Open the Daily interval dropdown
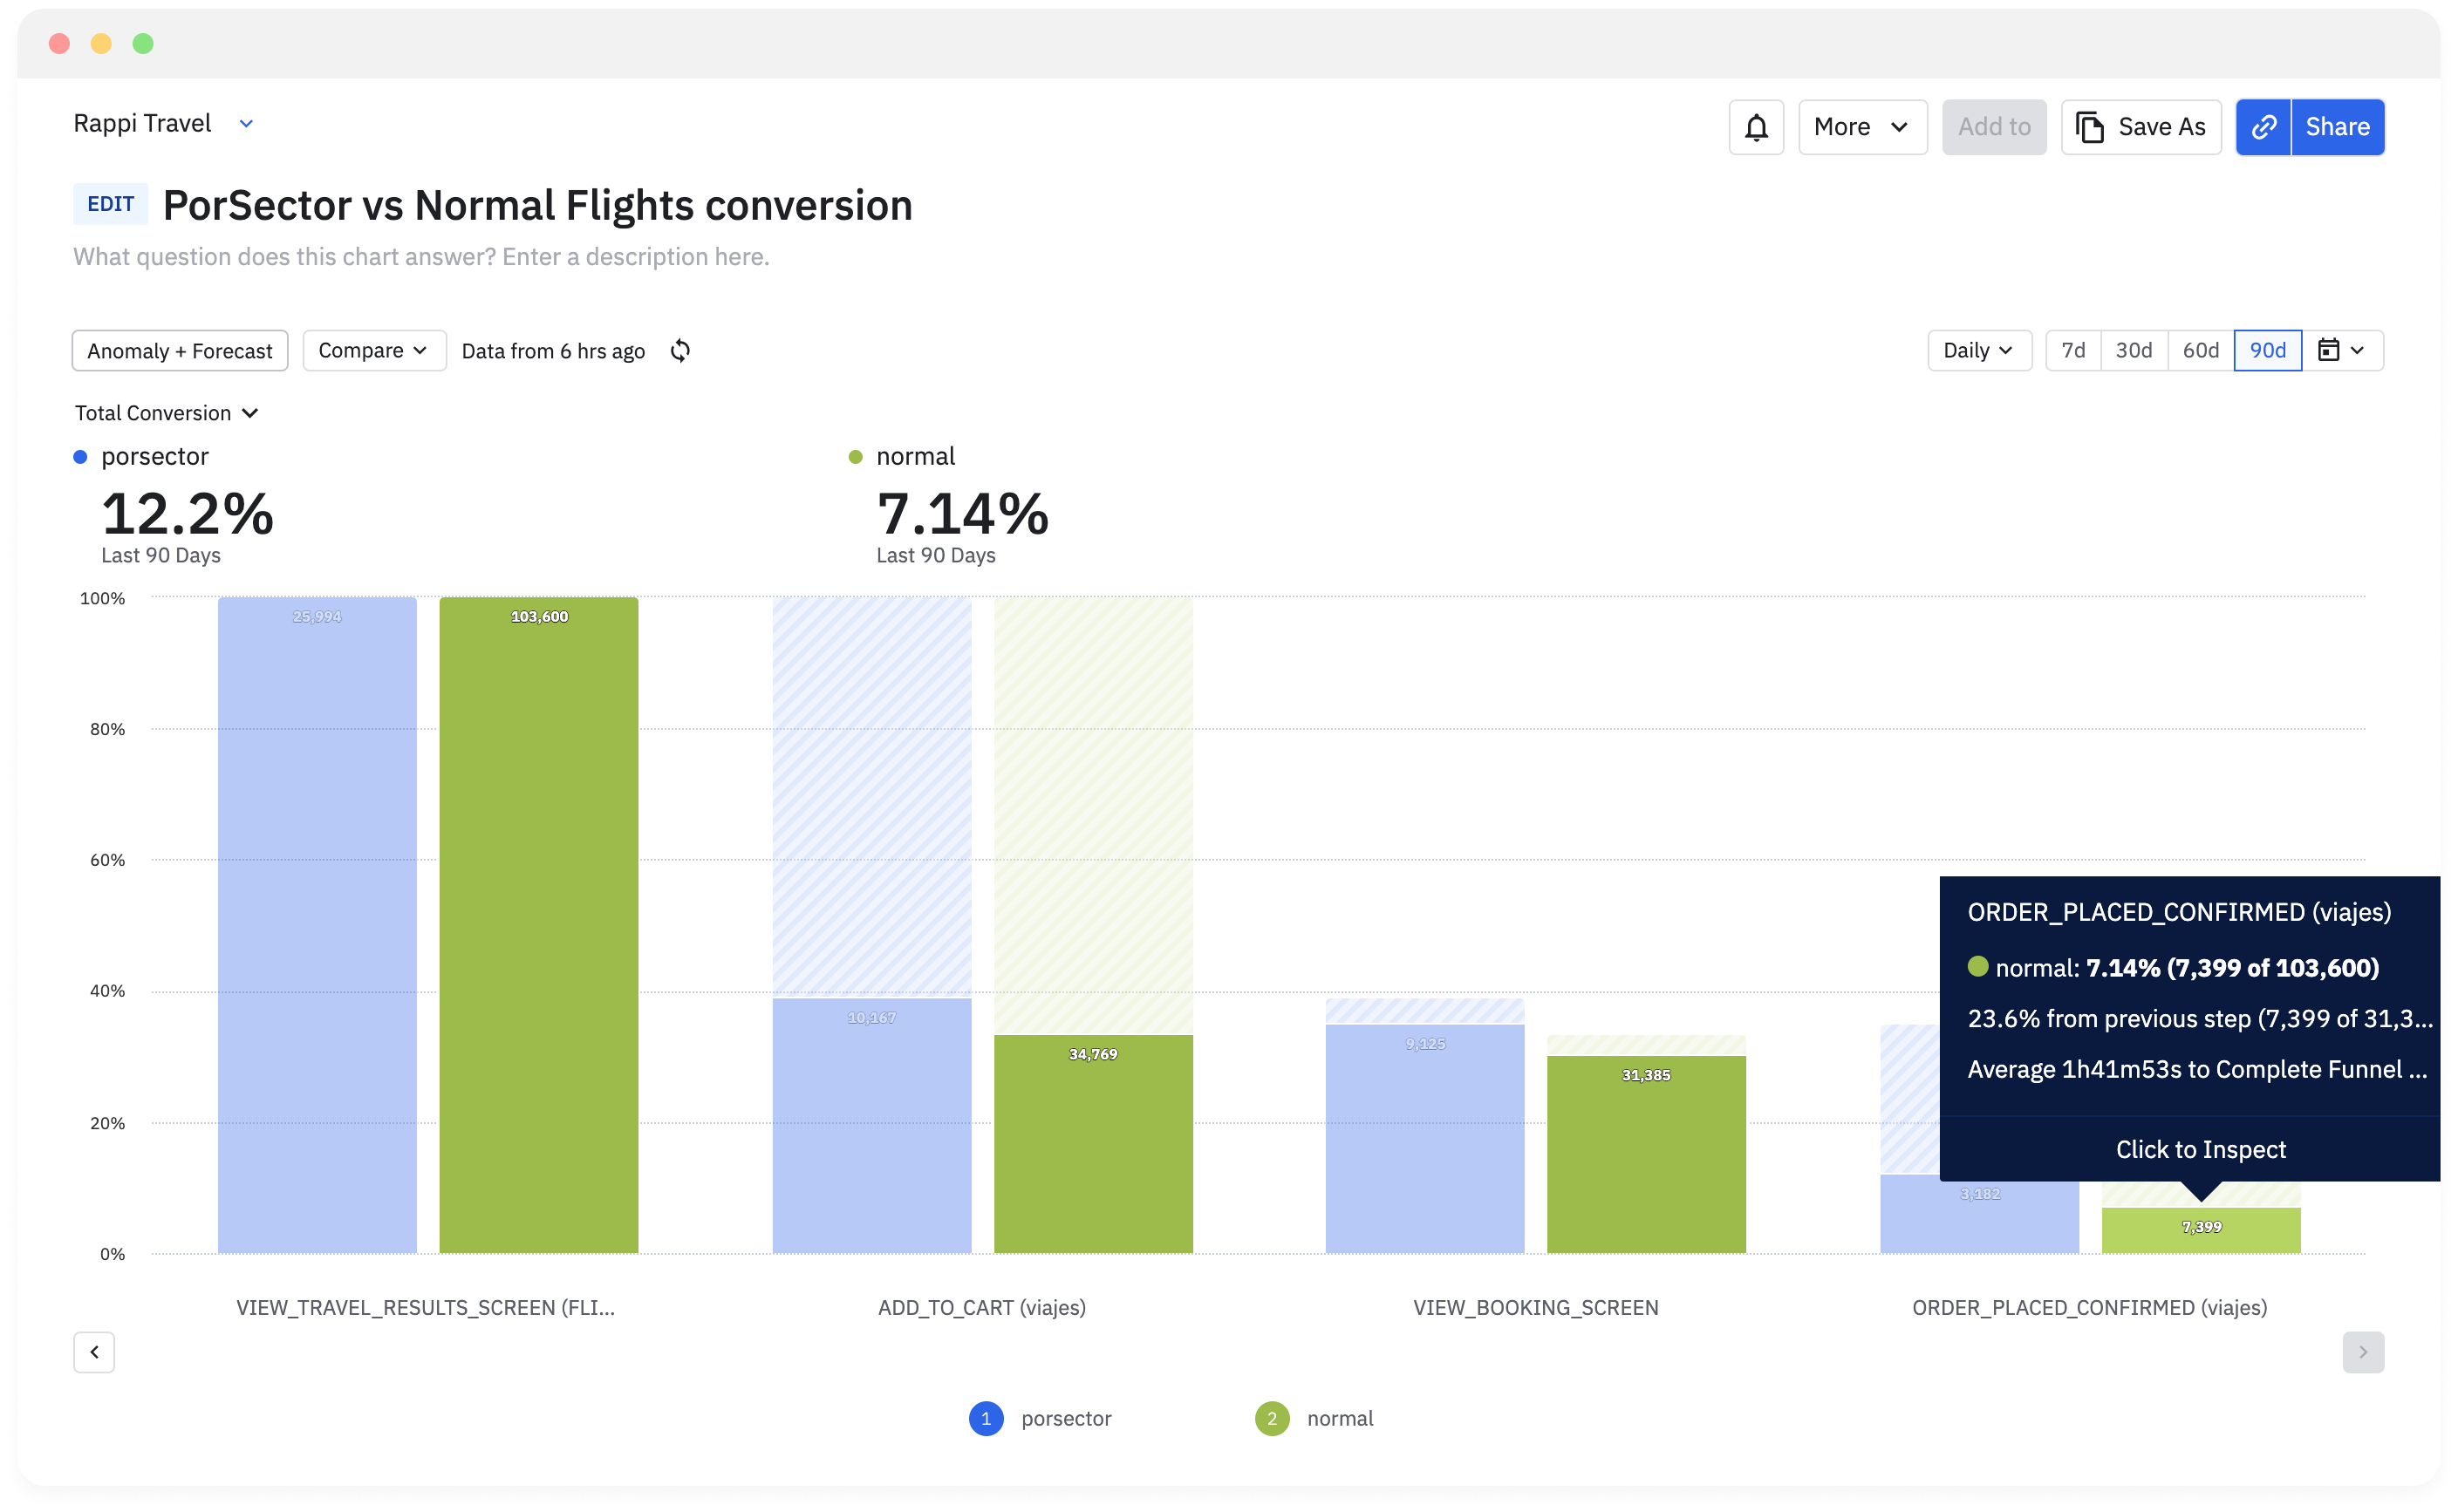 (x=1978, y=351)
